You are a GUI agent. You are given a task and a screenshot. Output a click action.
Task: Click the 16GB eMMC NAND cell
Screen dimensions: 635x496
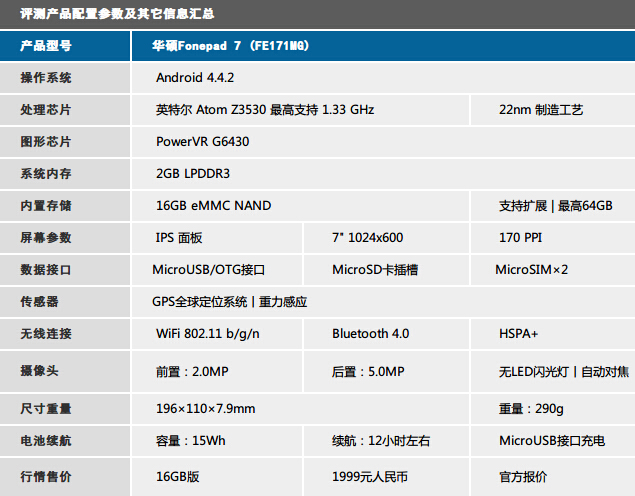pyautogui.click(x=300, y=206)
